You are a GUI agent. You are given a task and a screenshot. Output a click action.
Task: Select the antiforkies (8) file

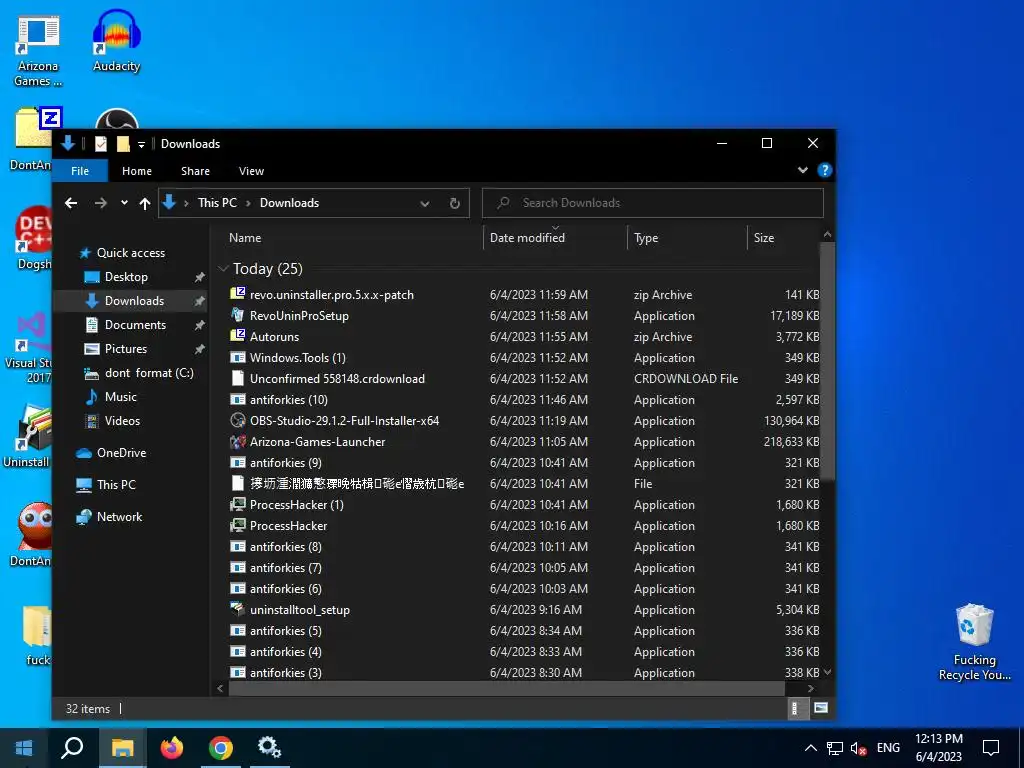pos(285,547)
